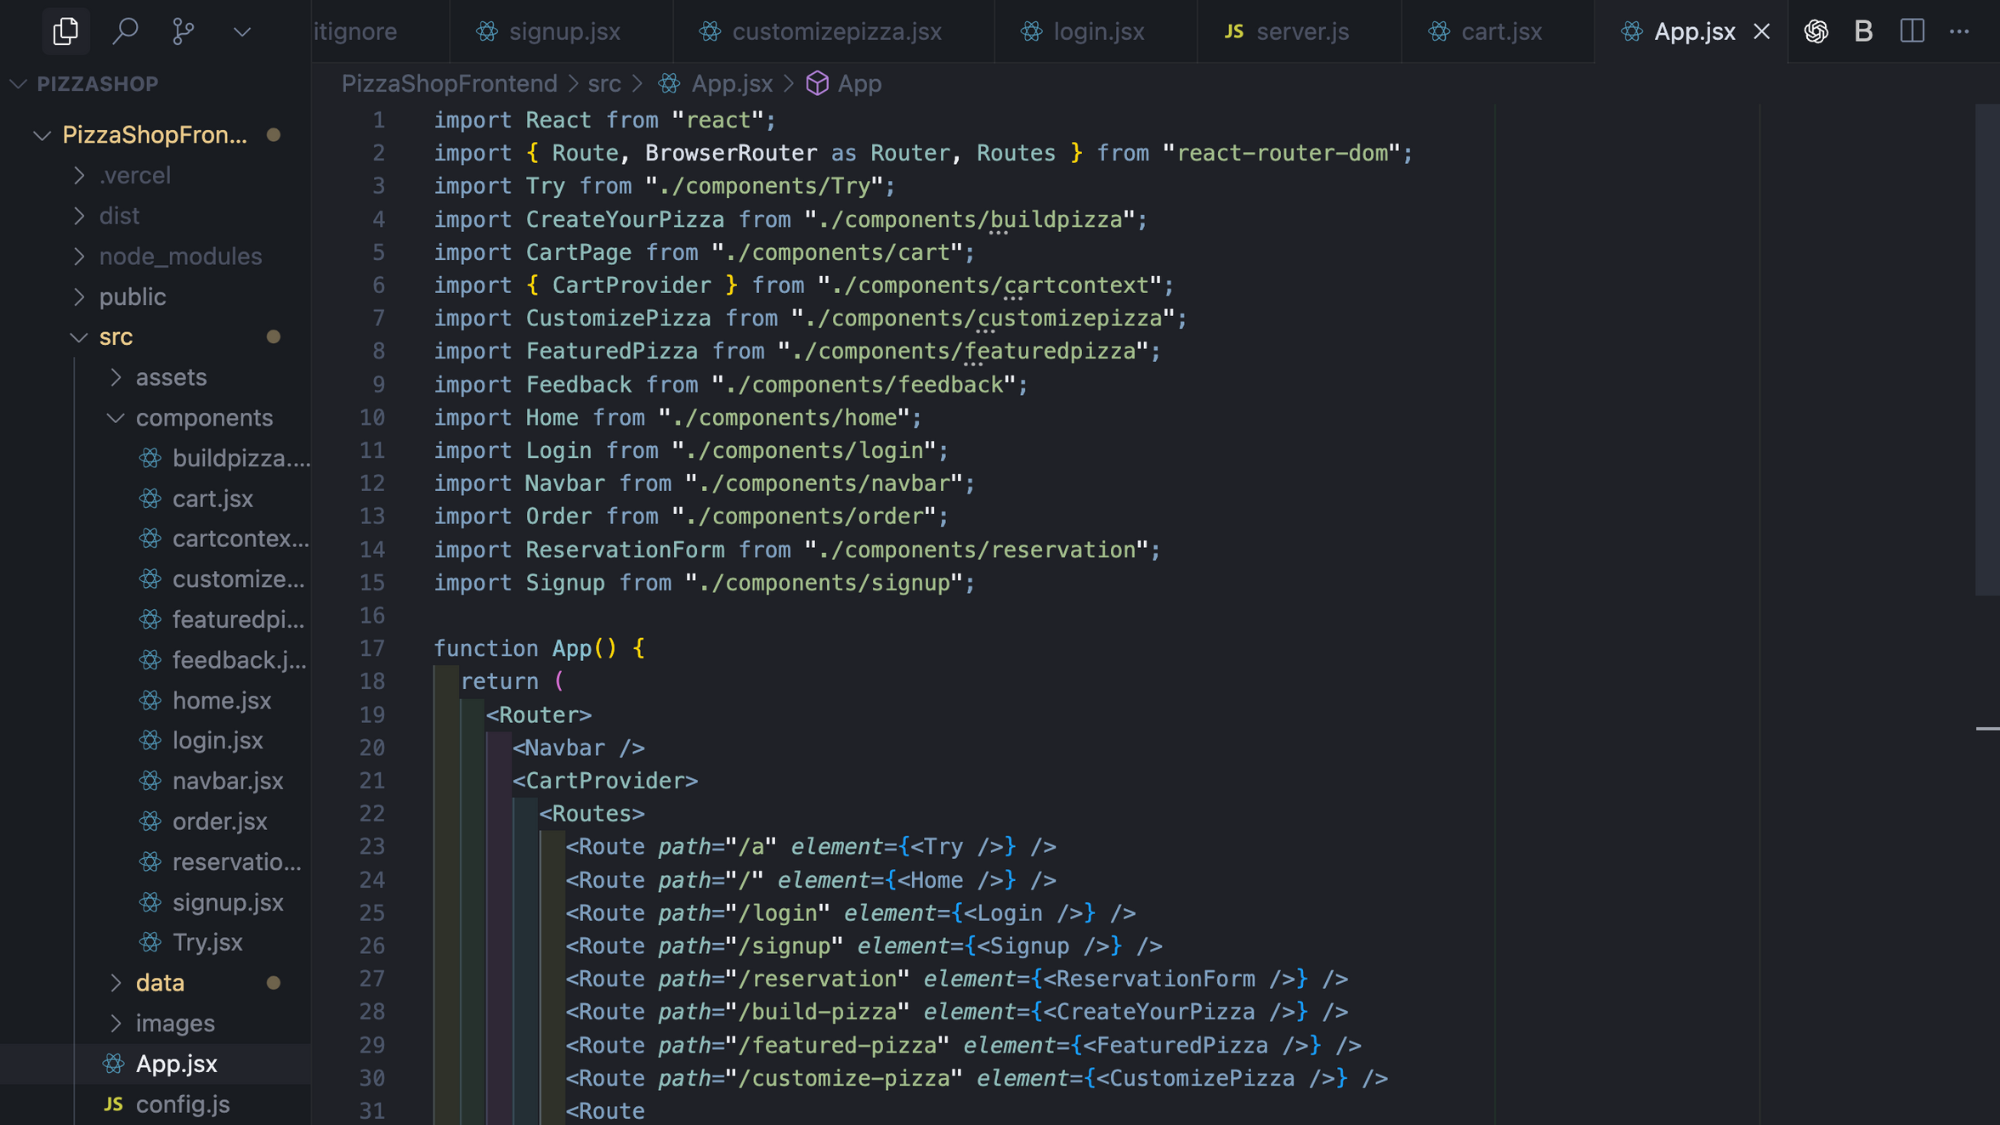Collapse the PizzaShopFrontend folder
Image resolution: width=2000 pixels, height=1125 pixels.
(x=155, y=134)
